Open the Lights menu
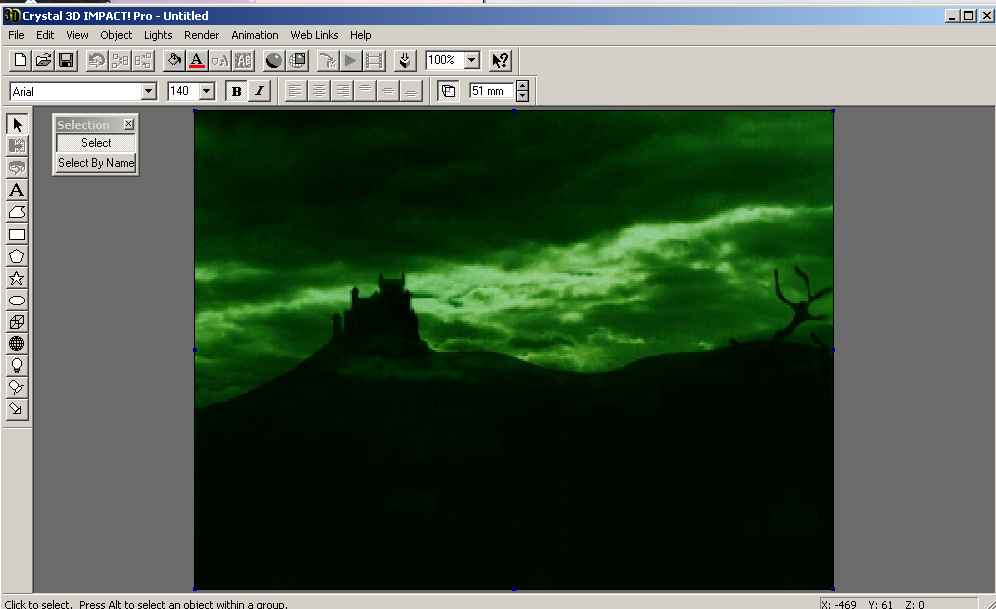The image size is (996, 609). point(158,35)
